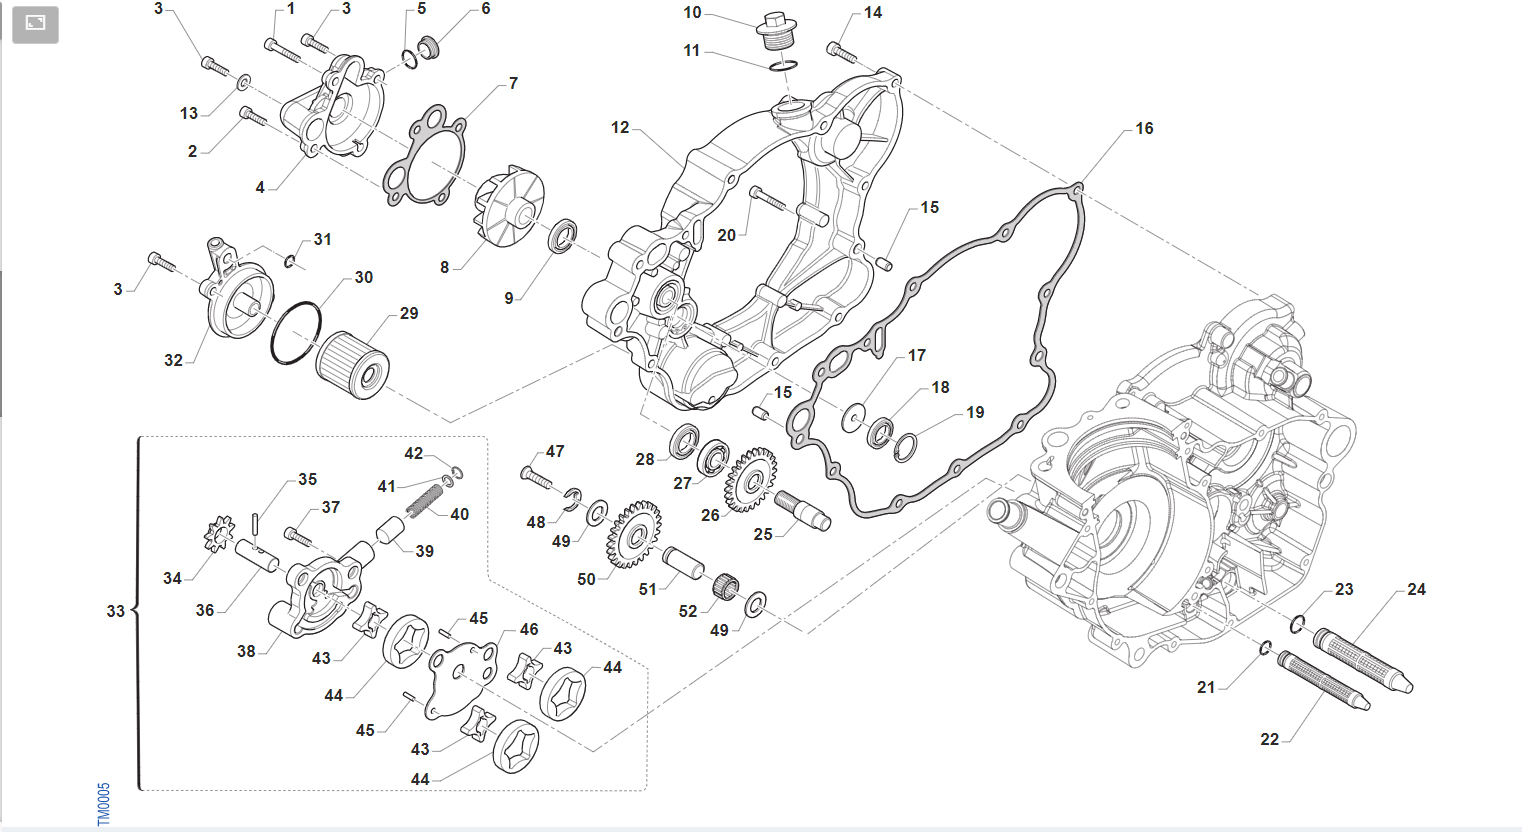Click callout number 17 label
Screen dimensions: 1522x832
(x=917, y=356)
